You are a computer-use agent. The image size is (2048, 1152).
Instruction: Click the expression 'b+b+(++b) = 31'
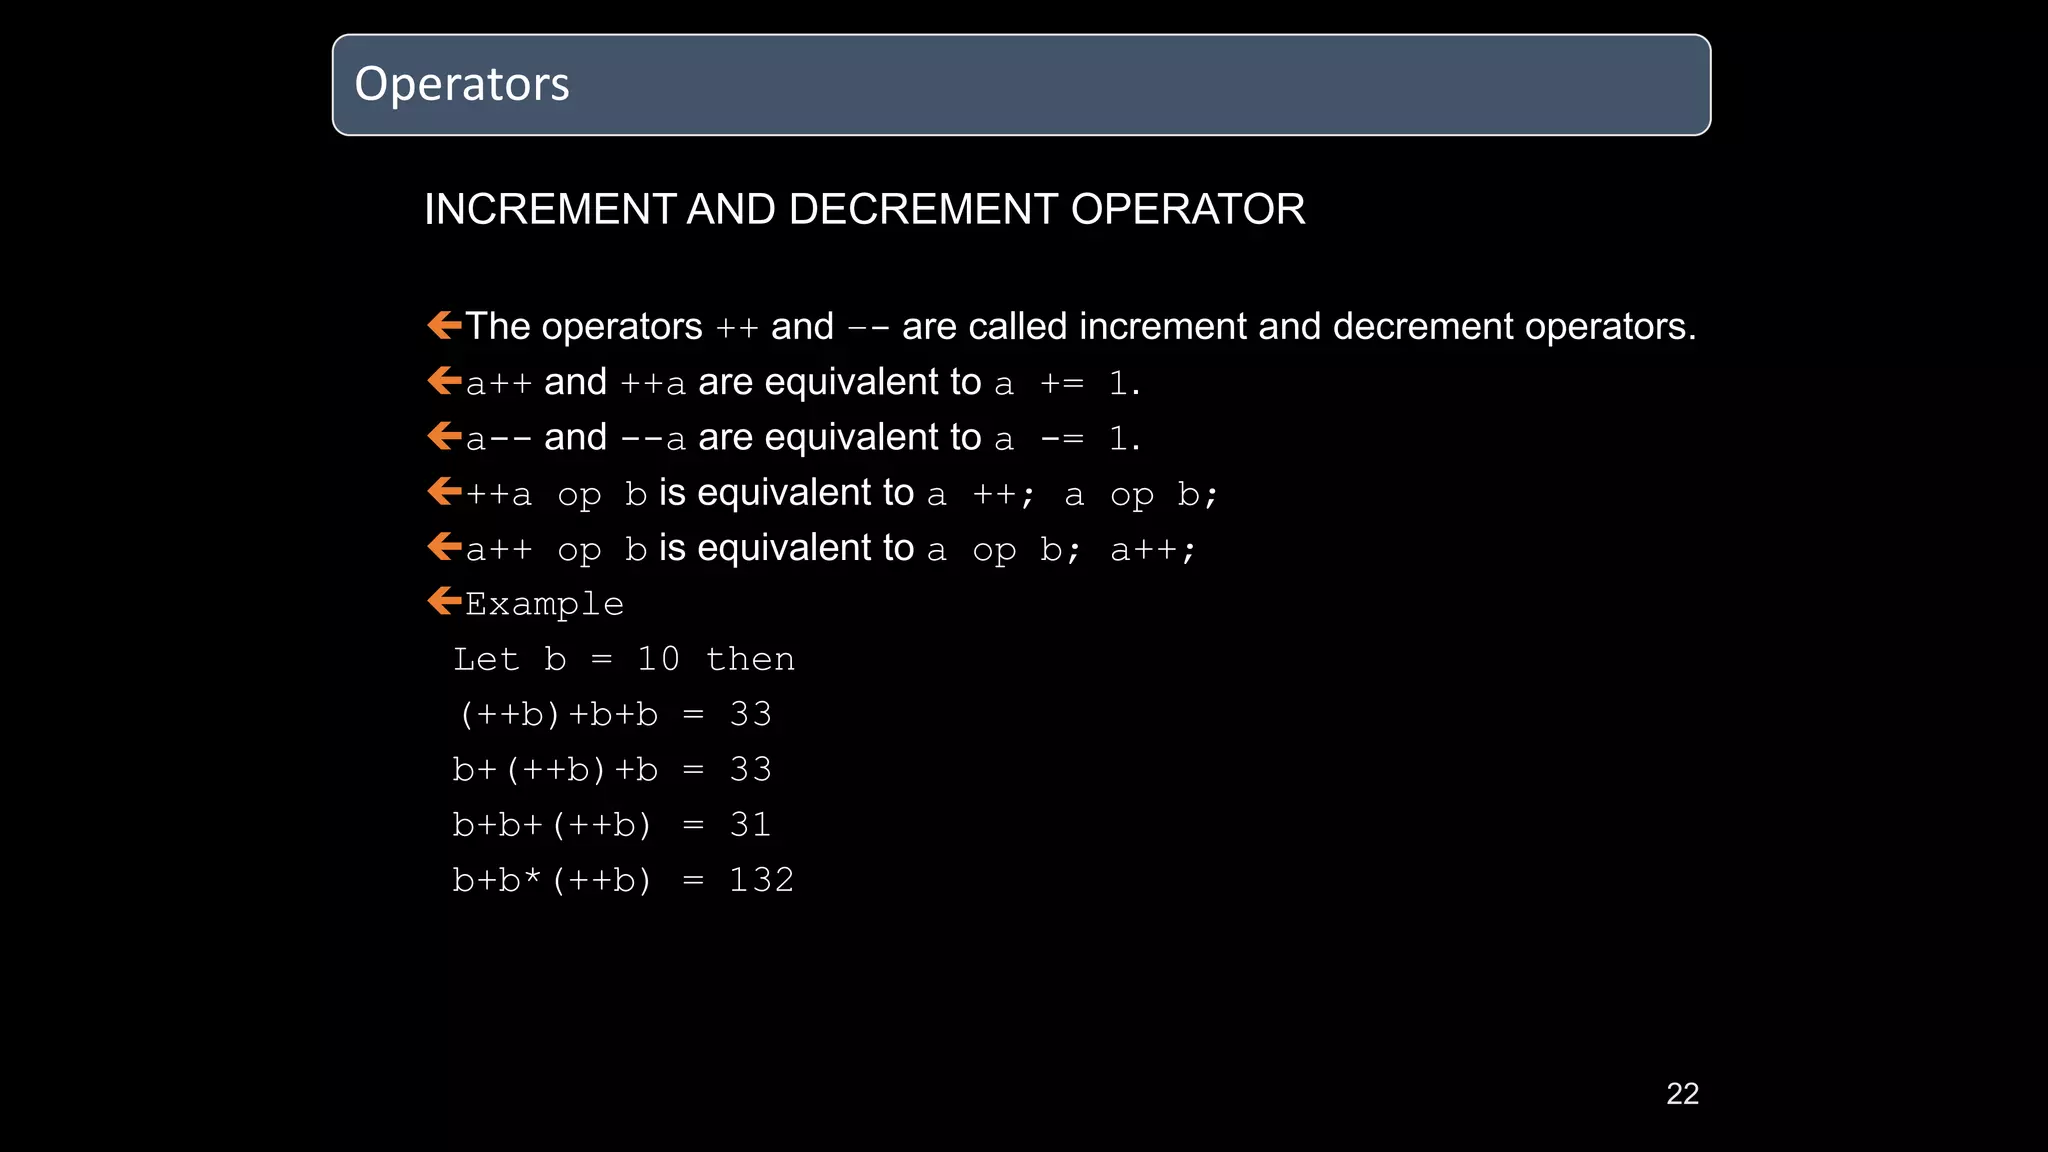click(x=612, y=824)
